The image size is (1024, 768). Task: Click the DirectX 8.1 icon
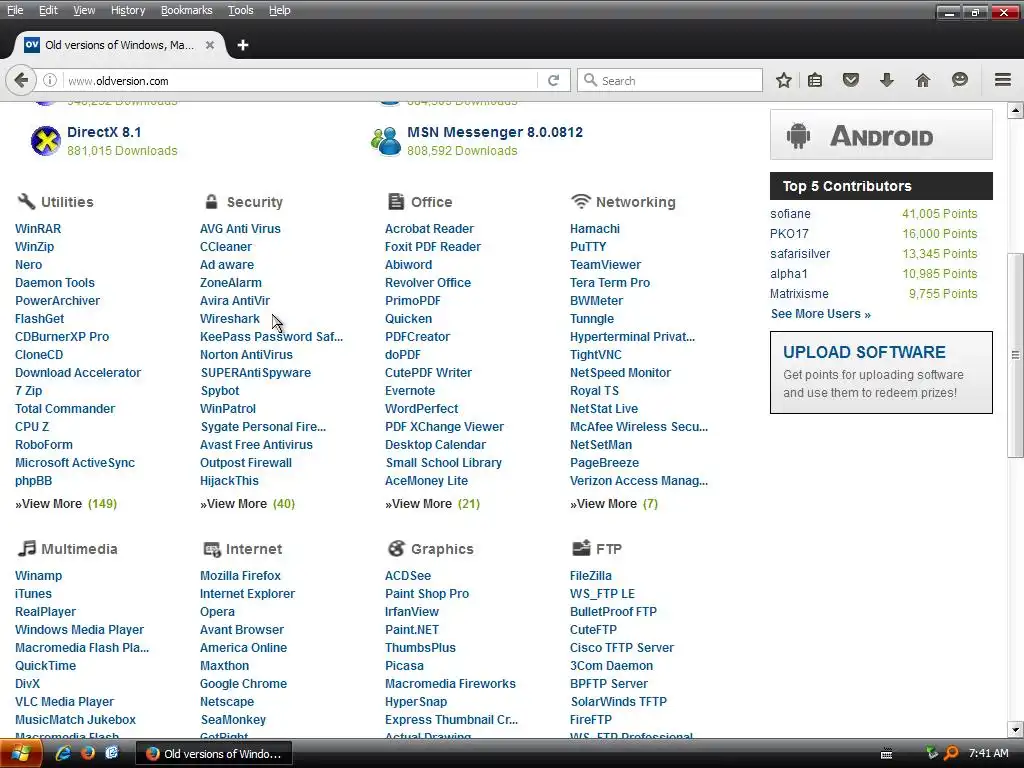click(46, 141)
